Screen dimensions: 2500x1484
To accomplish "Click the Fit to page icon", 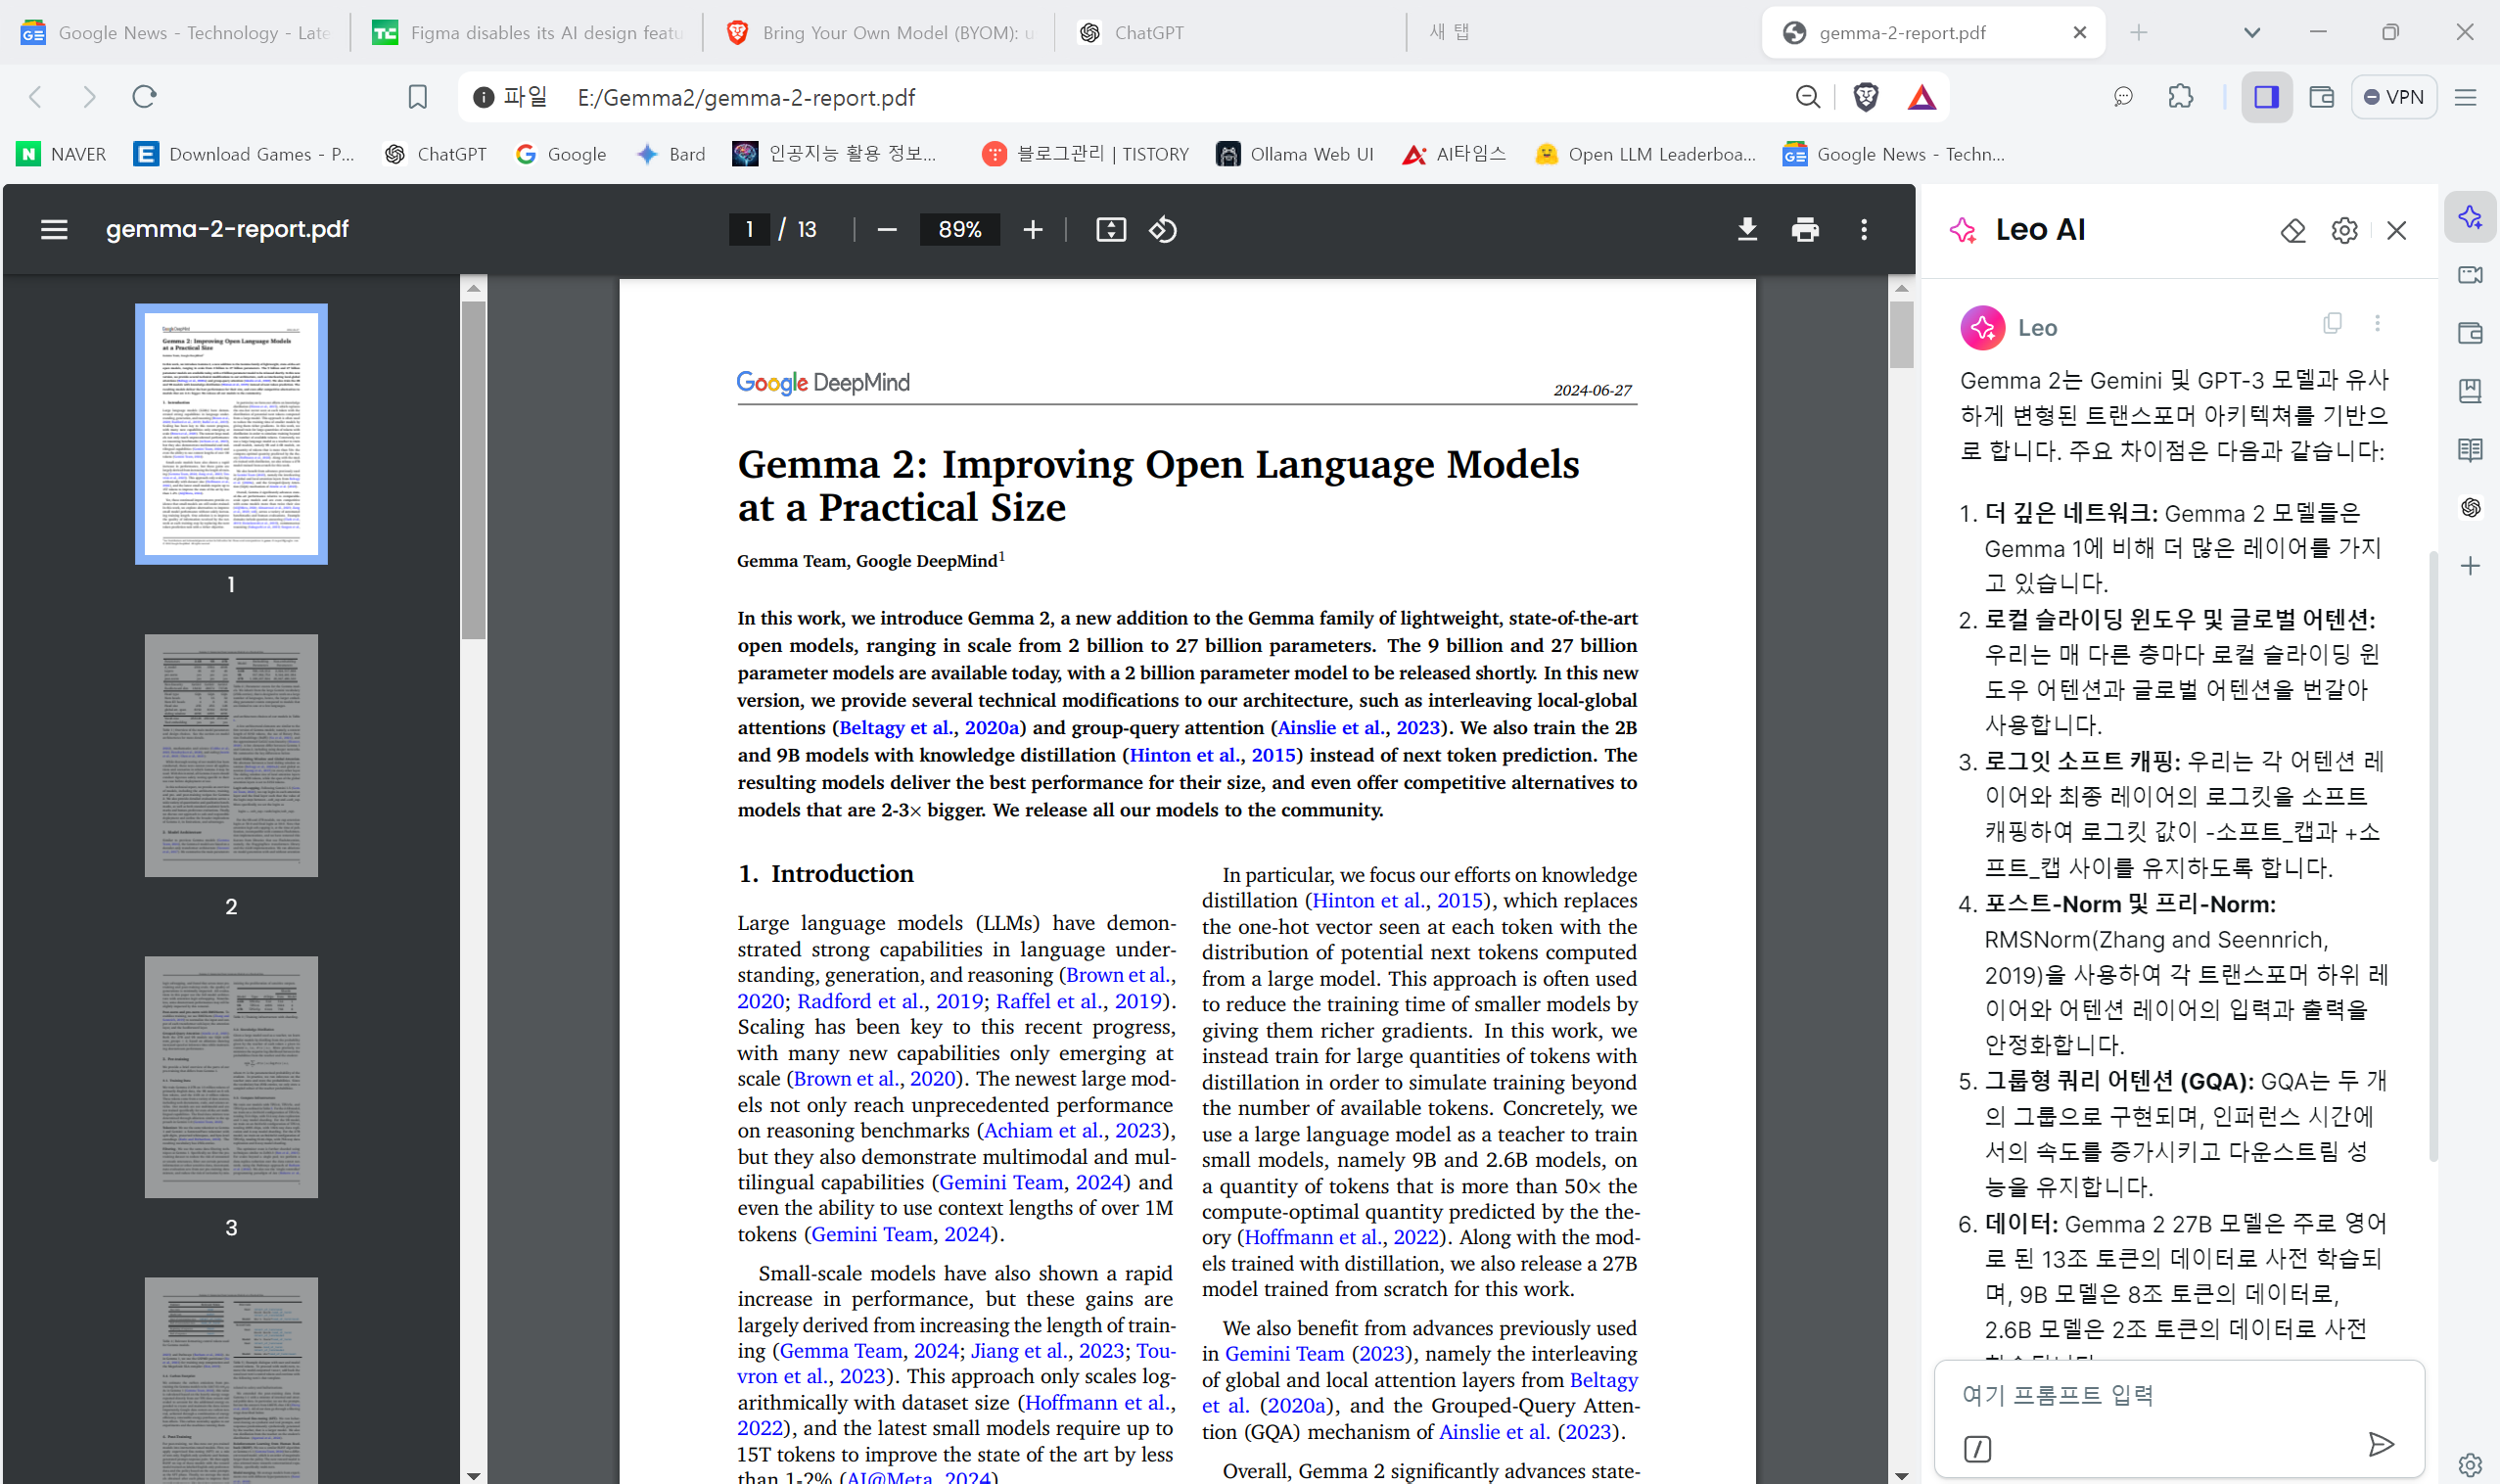I will tap(1111, 229).
